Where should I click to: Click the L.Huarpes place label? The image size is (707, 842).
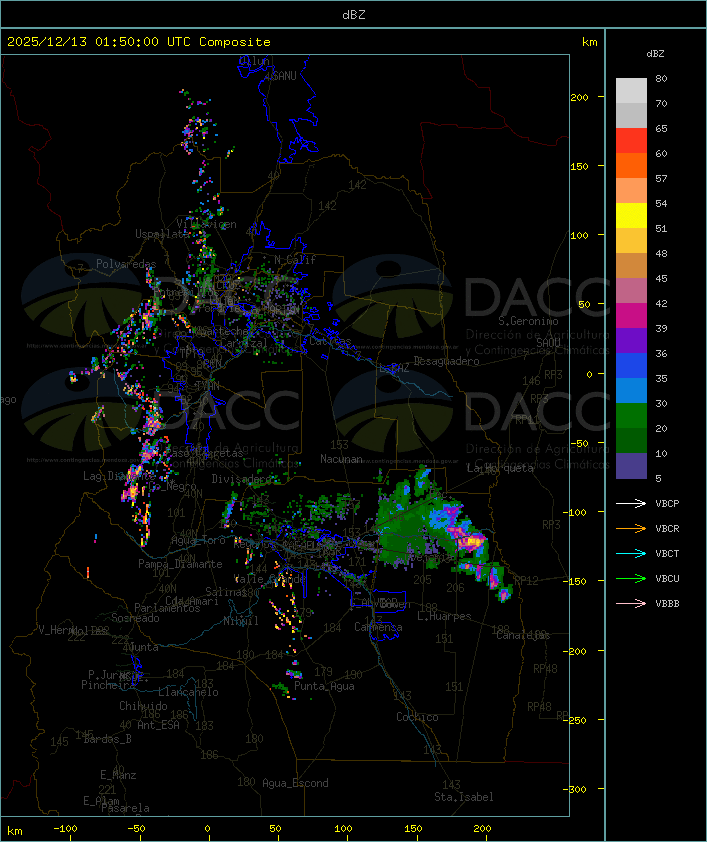pos(444,616)
